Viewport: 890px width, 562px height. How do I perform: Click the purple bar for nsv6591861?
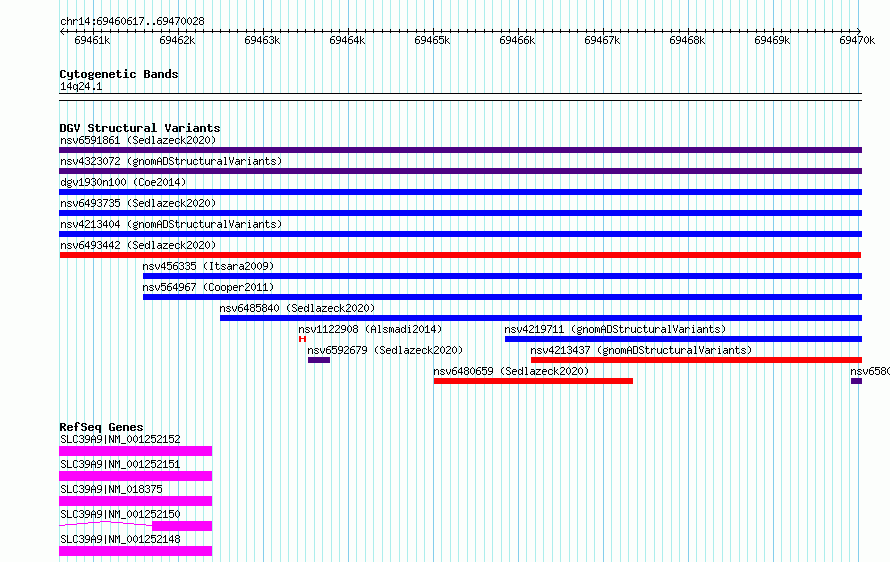click(x=460, y=150)
